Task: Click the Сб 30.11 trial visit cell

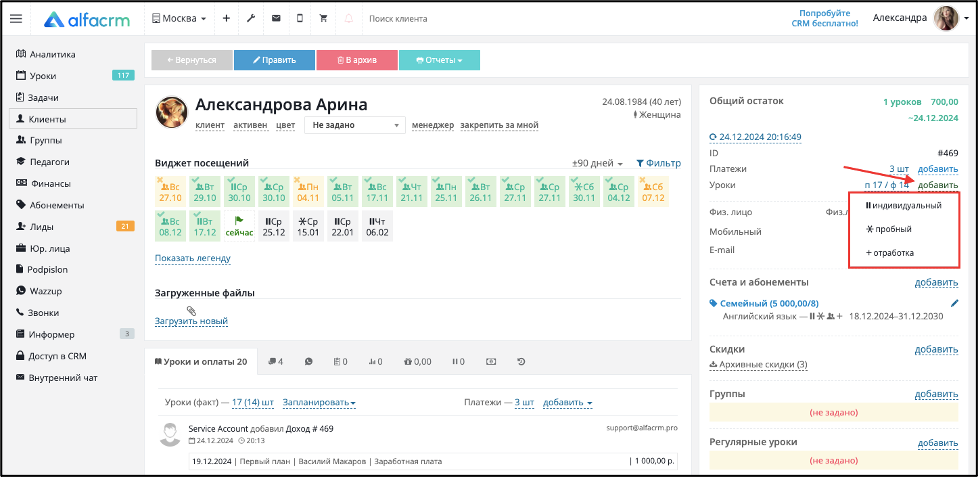Action: (584, 192)
